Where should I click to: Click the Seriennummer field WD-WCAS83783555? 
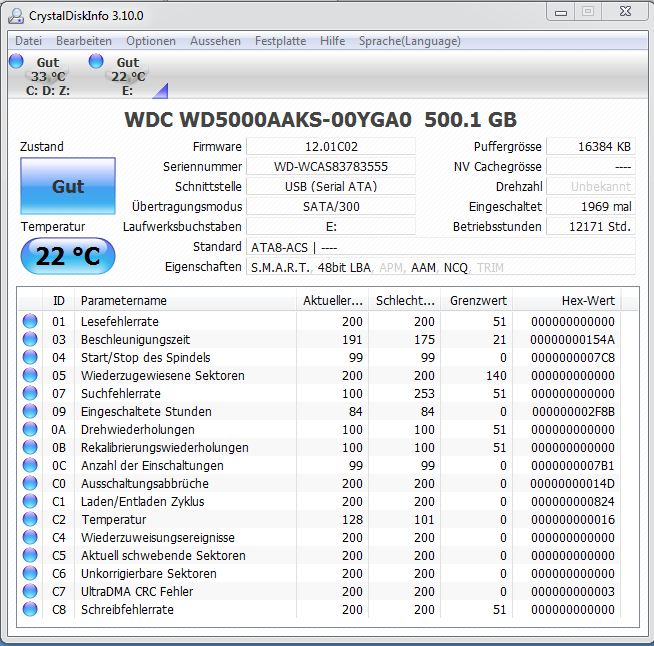click(x=331, y=166)
